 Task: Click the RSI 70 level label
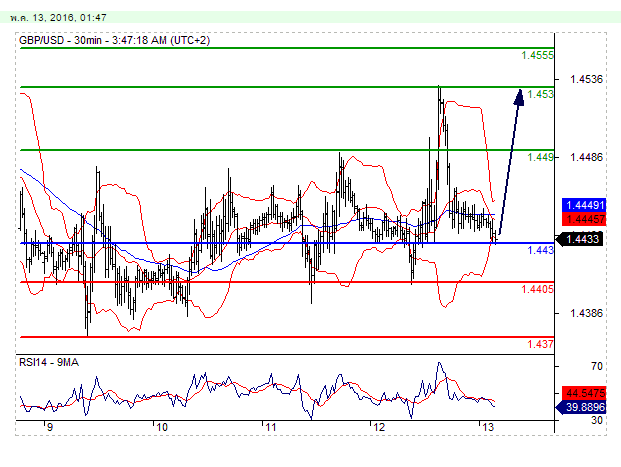coord(597,366)
